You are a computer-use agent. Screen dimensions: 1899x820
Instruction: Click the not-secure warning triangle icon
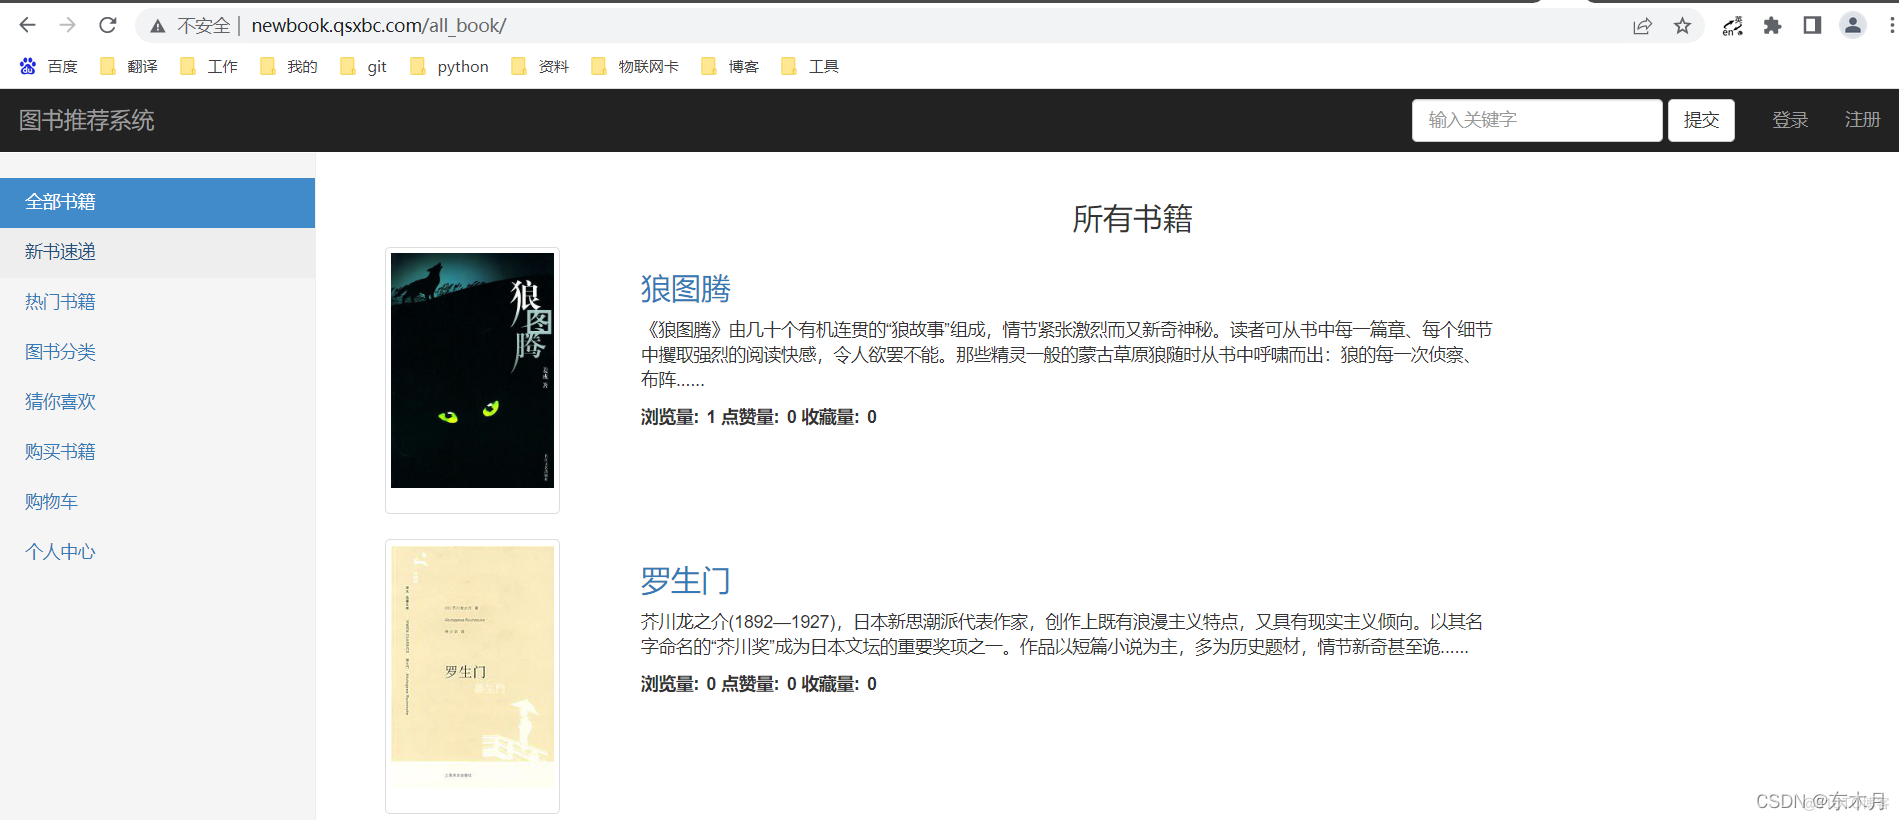(x=158, y=26)
